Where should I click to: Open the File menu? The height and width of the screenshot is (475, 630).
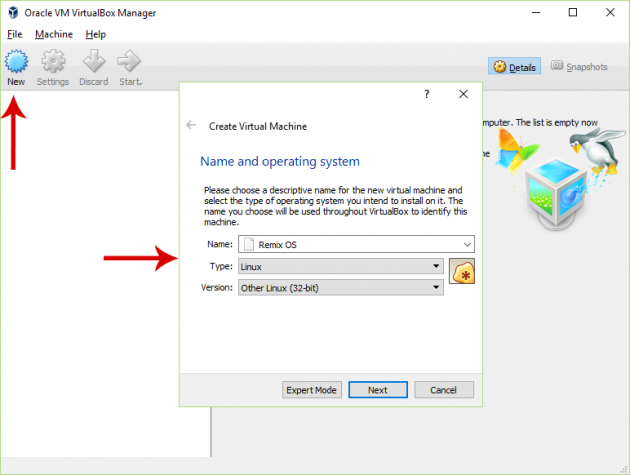point(15,34)
